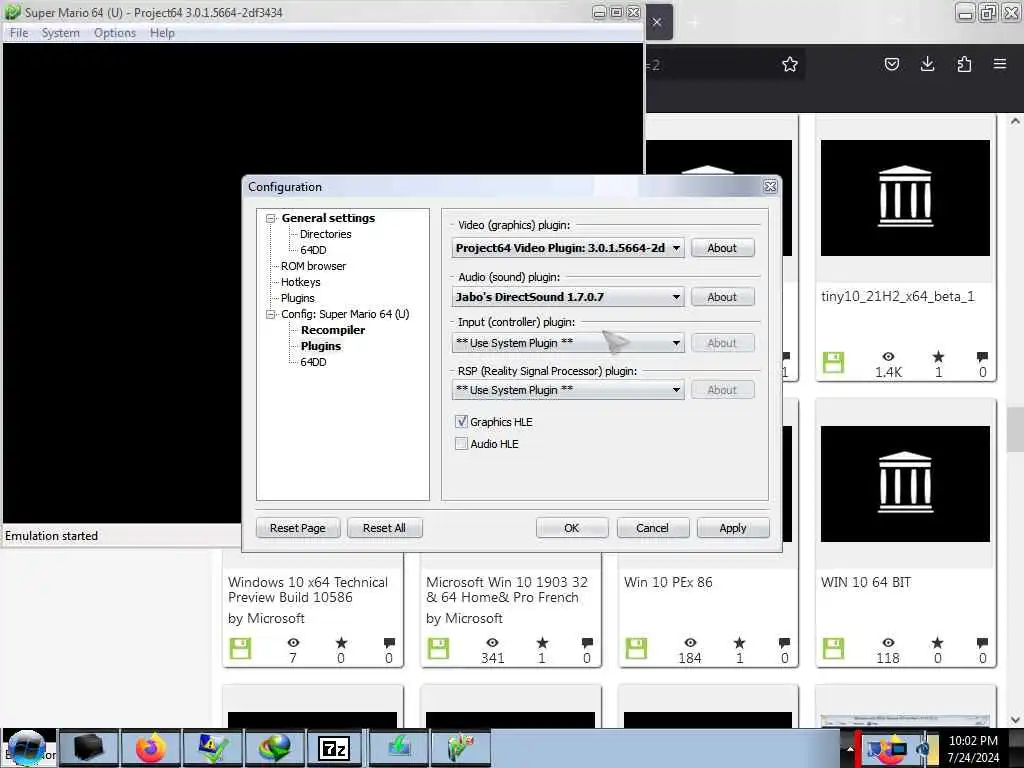Open RSP plugin dropdown
This screenshot has height=768, width=1024.
click(x=568, y=390)
